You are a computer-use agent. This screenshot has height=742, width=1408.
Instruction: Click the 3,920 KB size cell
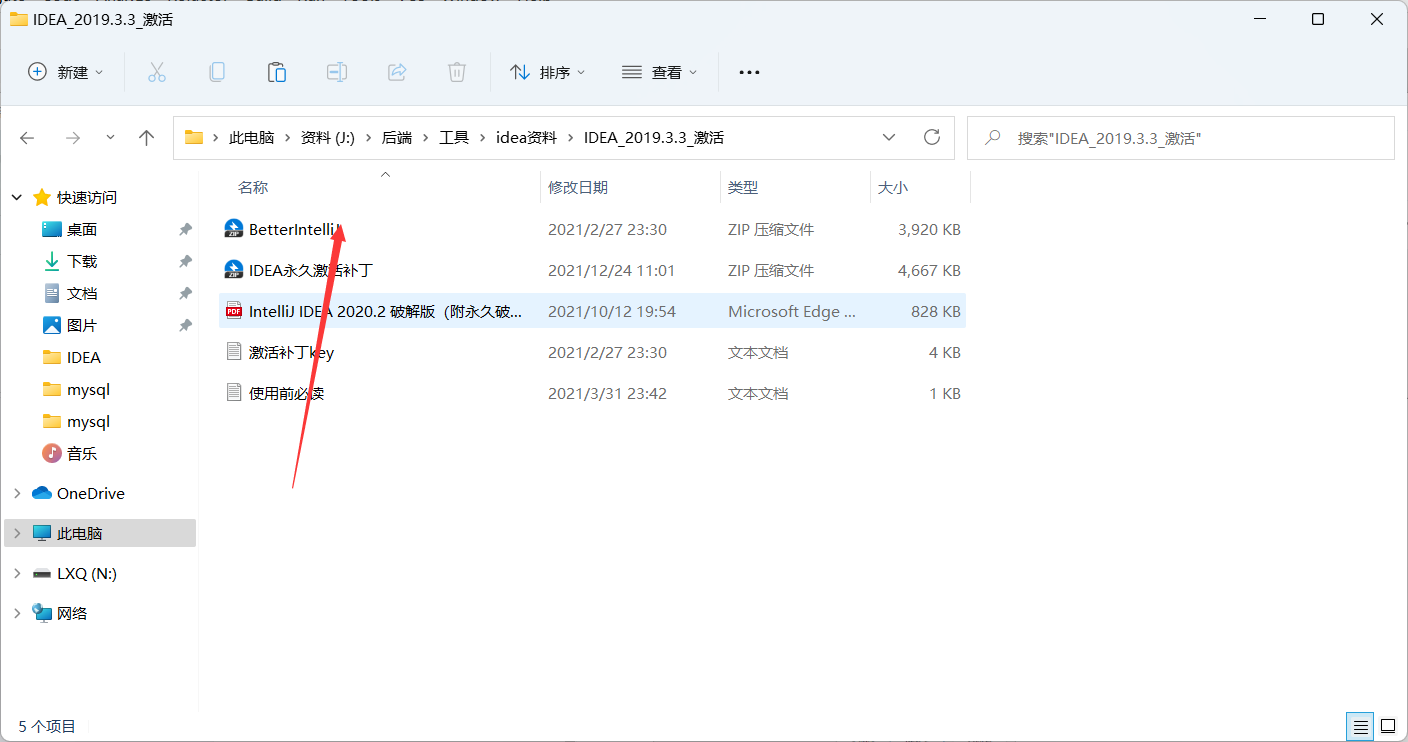(x=930, y=229)
